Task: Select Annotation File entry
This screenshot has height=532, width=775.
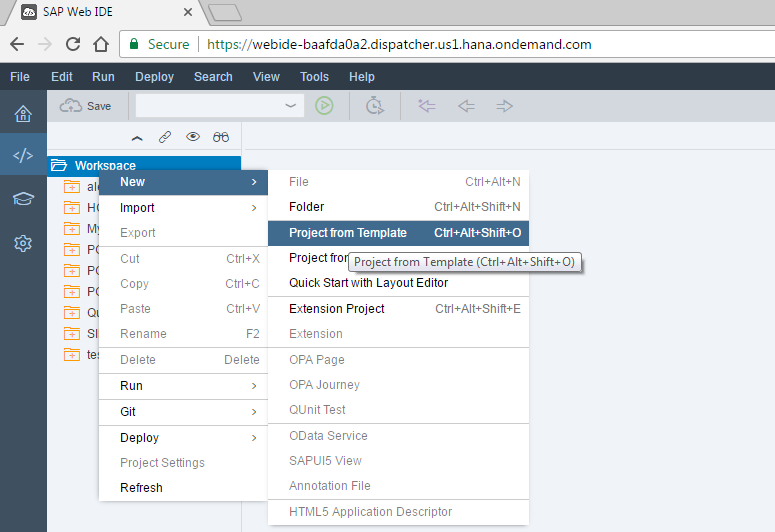Action: coord(398,486)
